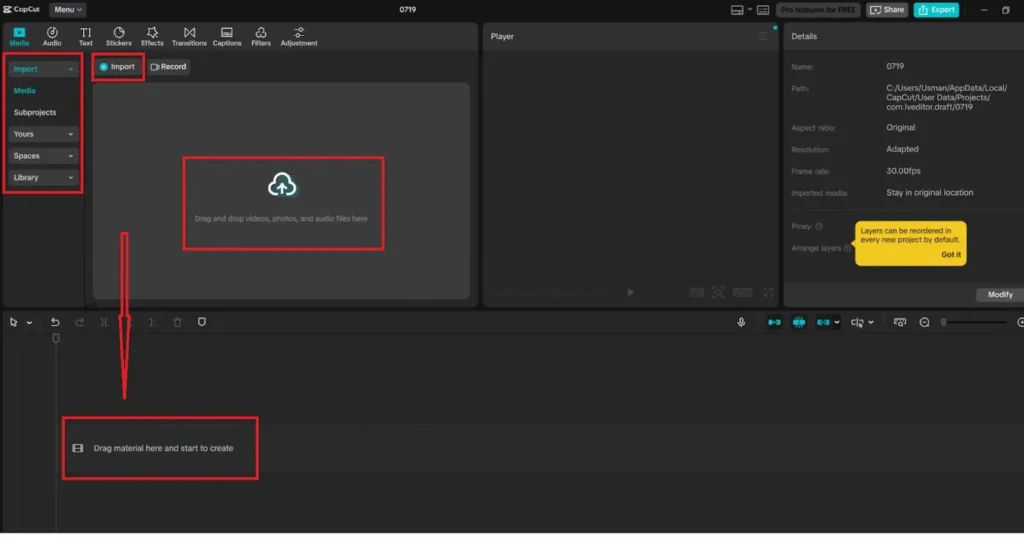Screen dimensions: 1024x544
Task: Expand the Spaces section
Action: (x=43, y=155)
